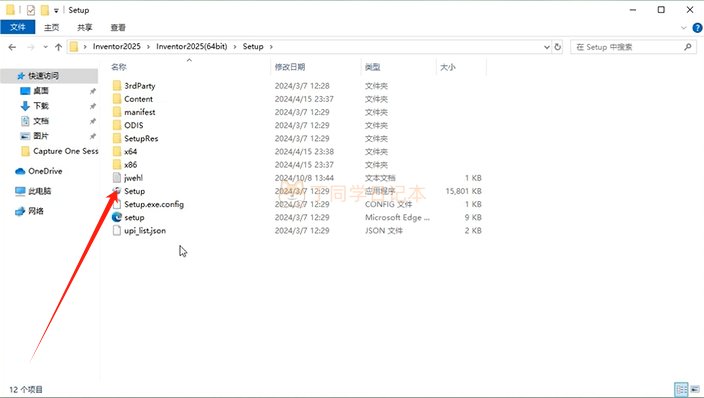The height and width of the screenshot is (398, 704).
Task: Go up one folder level
Action: (x=58, y=47)
